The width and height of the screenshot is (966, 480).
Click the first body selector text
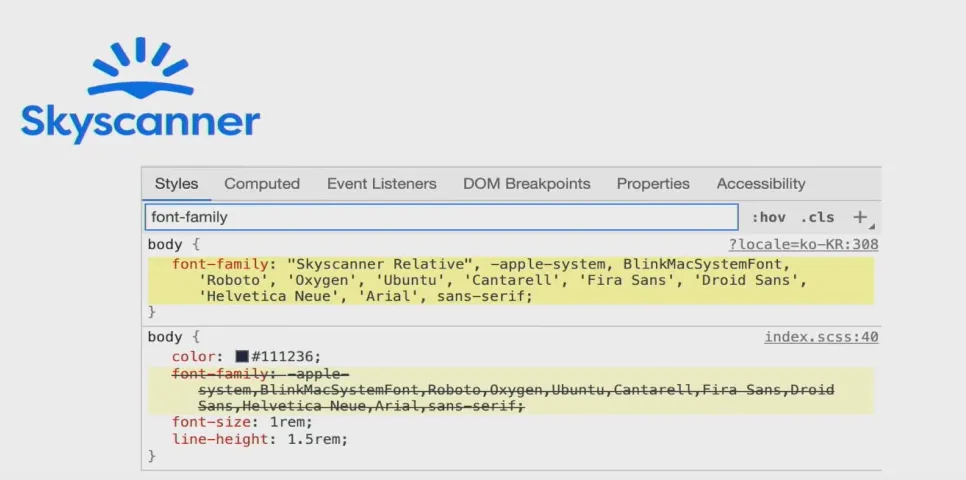tap(165, 245)
